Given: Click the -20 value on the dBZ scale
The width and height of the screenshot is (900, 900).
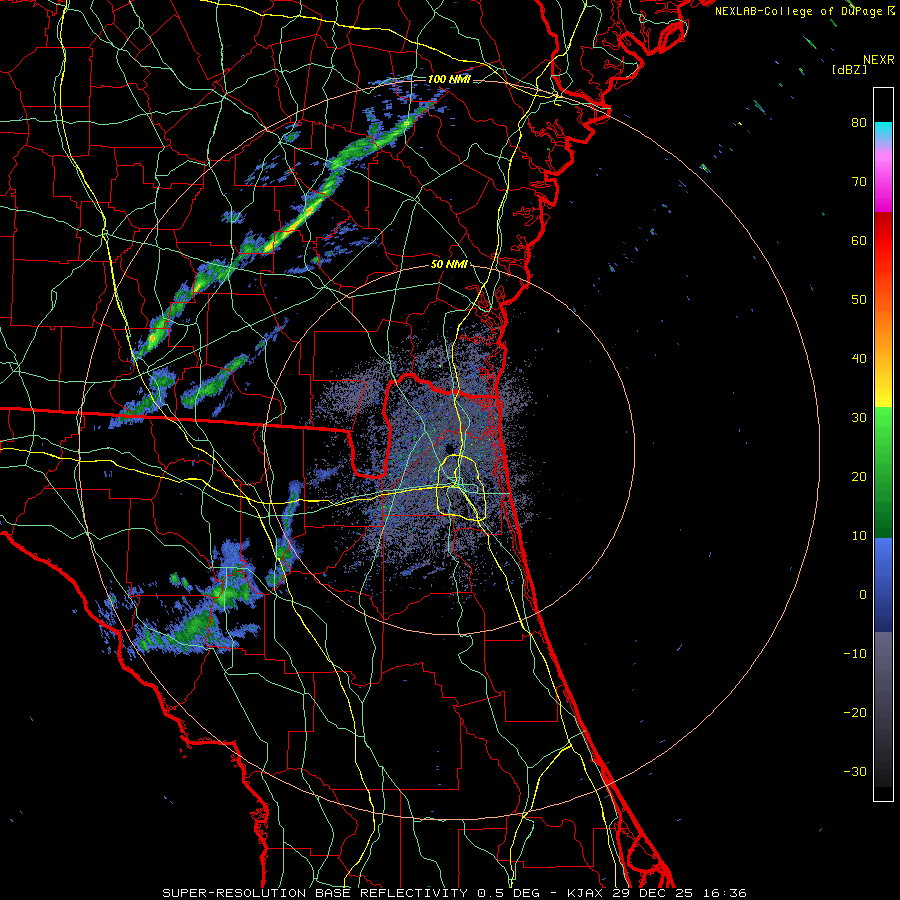Looking at the screenshot, I should pyautogui.click(x=855, y=712).
